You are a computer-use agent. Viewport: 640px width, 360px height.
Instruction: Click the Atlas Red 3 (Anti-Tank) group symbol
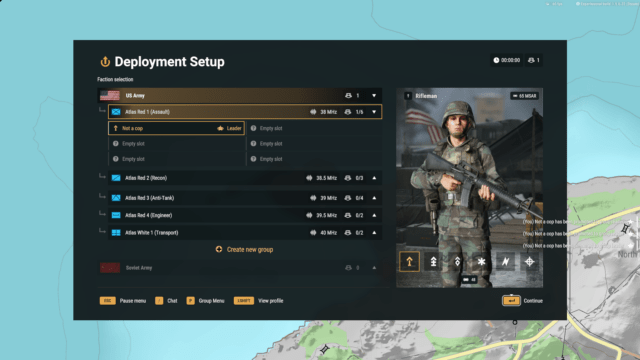(x=116, y=198)
